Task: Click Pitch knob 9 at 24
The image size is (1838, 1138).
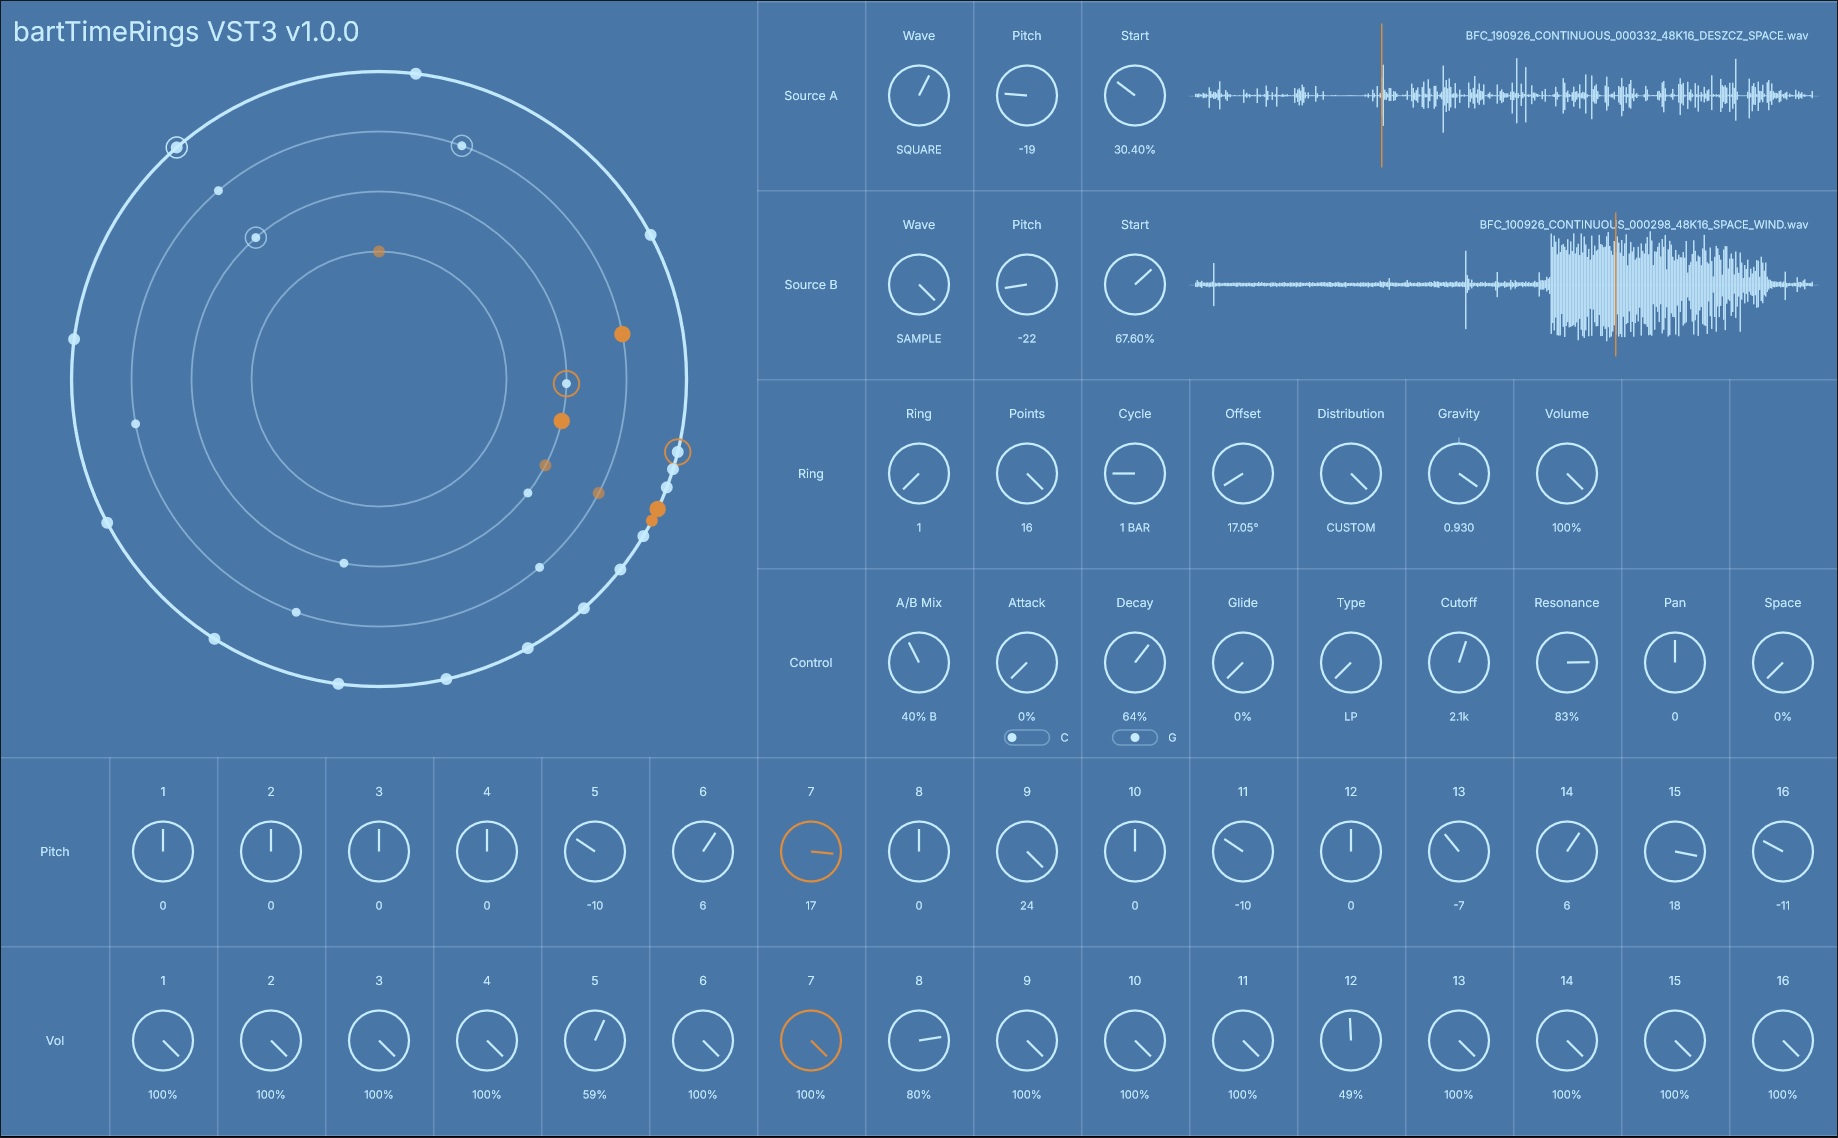Action: coord(1026,852)
